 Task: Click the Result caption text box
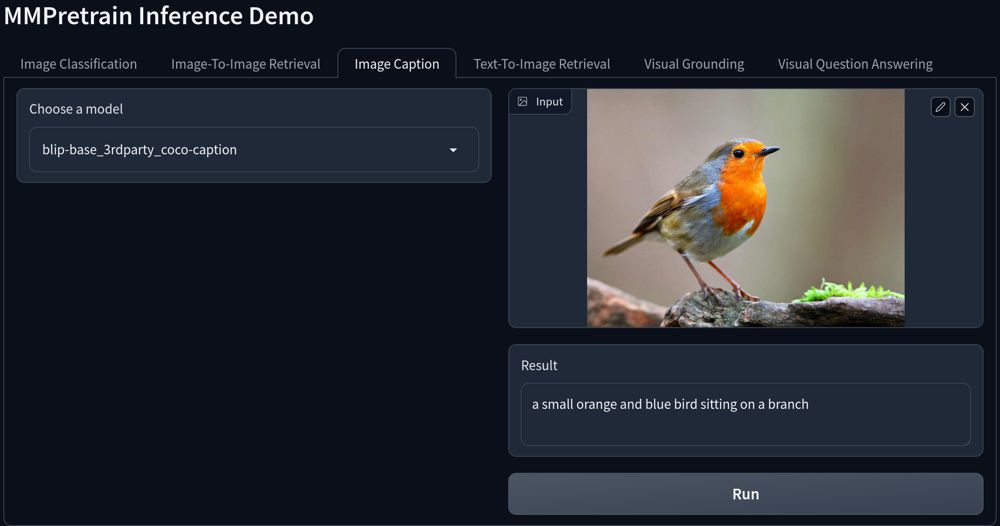746,414
